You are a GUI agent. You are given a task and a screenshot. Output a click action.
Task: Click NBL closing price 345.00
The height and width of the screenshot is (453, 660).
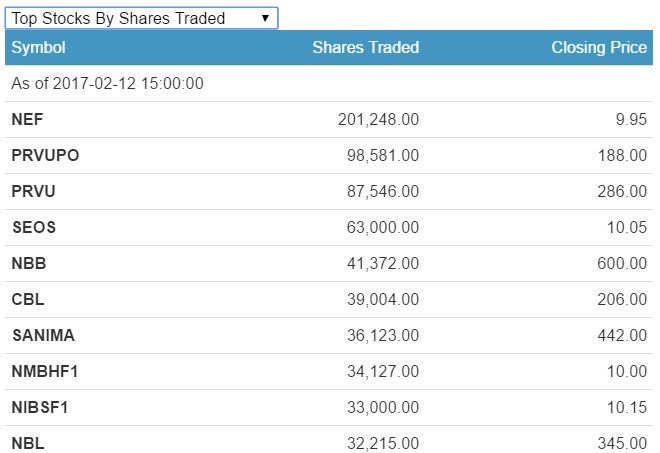(622, 443)
